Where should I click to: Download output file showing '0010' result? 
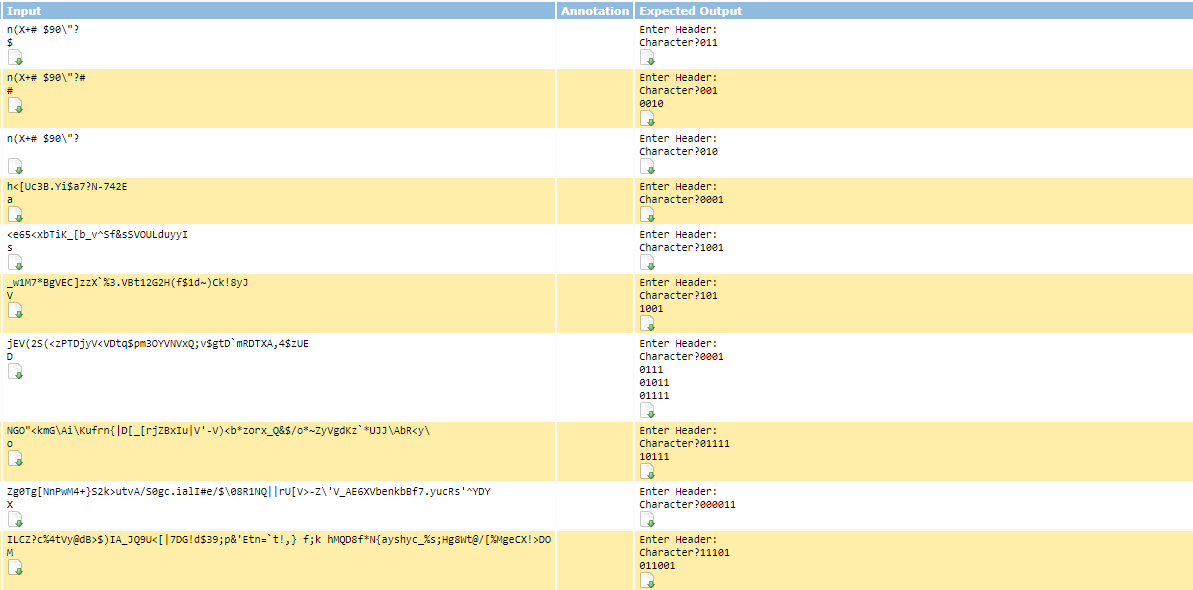point(648,117)
